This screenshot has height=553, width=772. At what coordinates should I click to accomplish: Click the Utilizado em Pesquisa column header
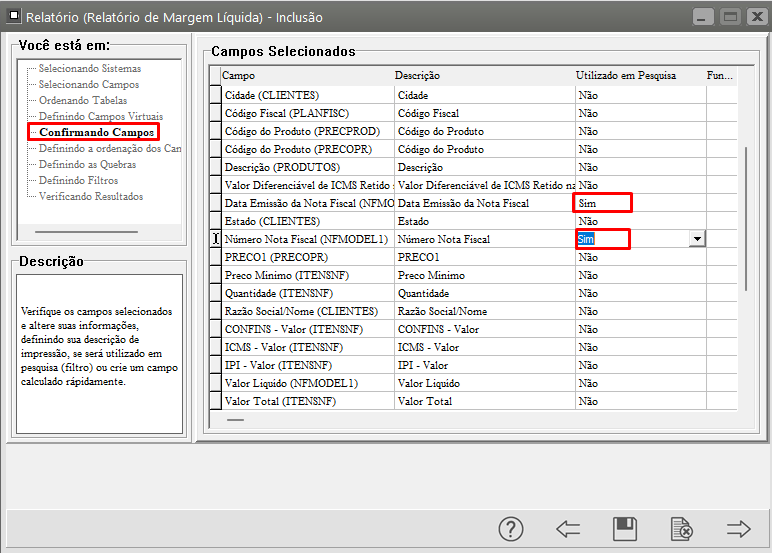[x=626, y=75]
